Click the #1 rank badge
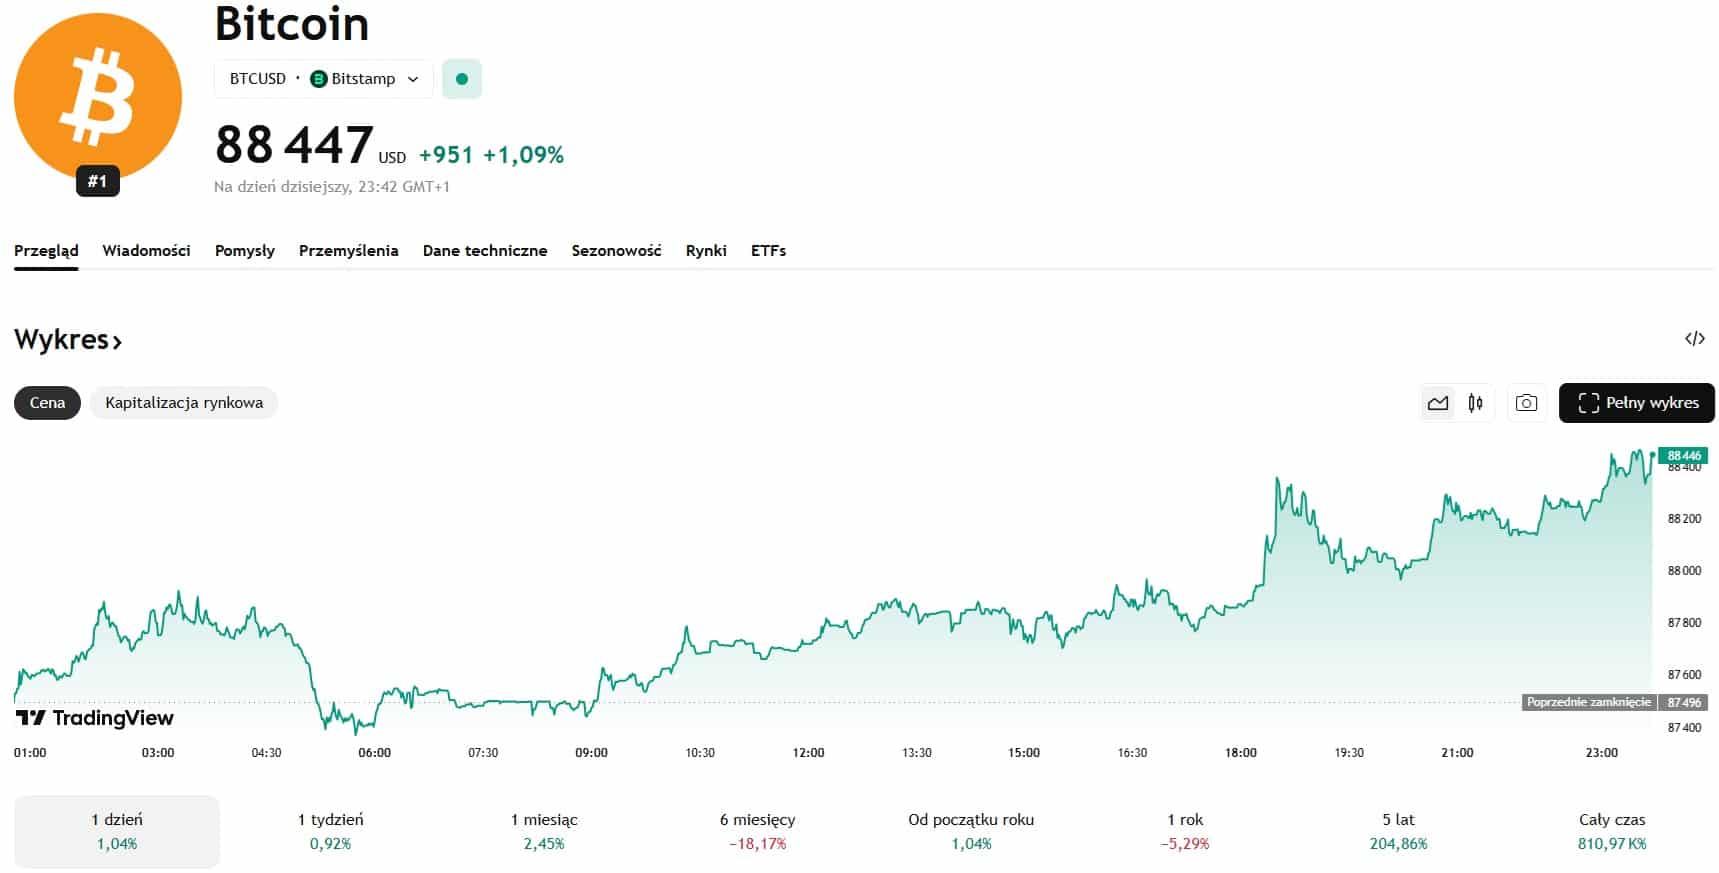 (97, 181)
